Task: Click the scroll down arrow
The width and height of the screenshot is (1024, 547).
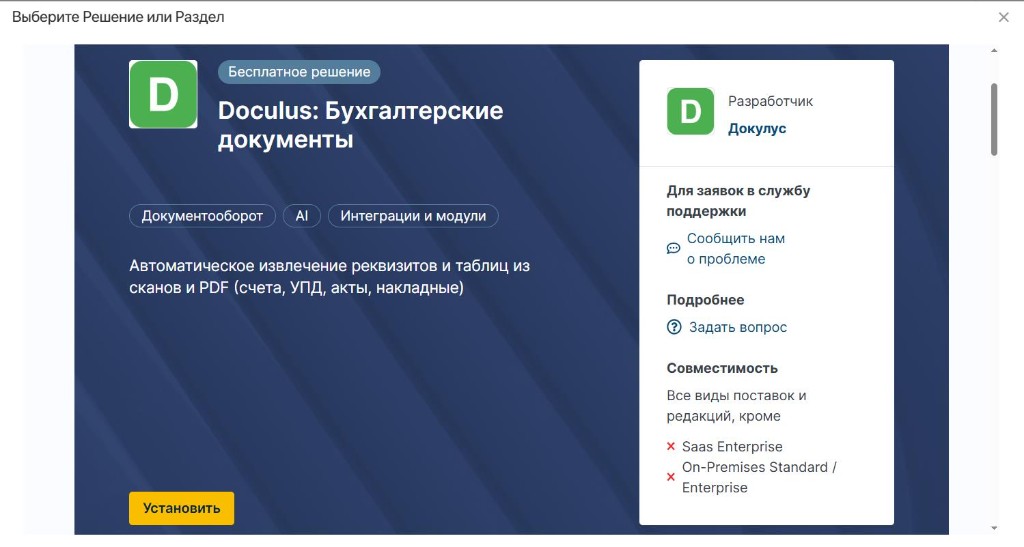Action: [994, 527]
